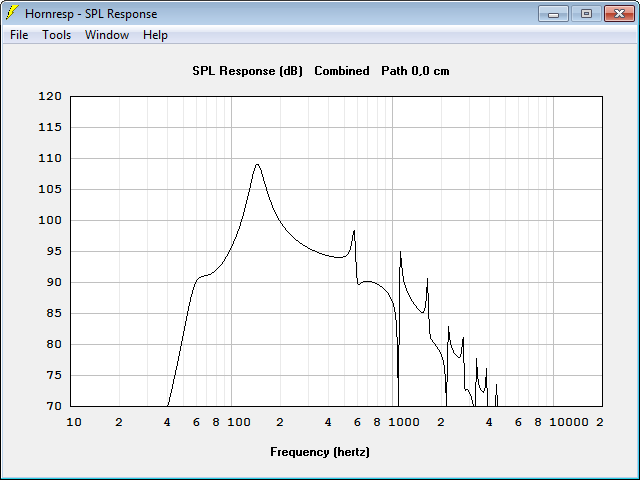Click the 115 dB y-axis label
640x480 pixels.
point(50,127)
